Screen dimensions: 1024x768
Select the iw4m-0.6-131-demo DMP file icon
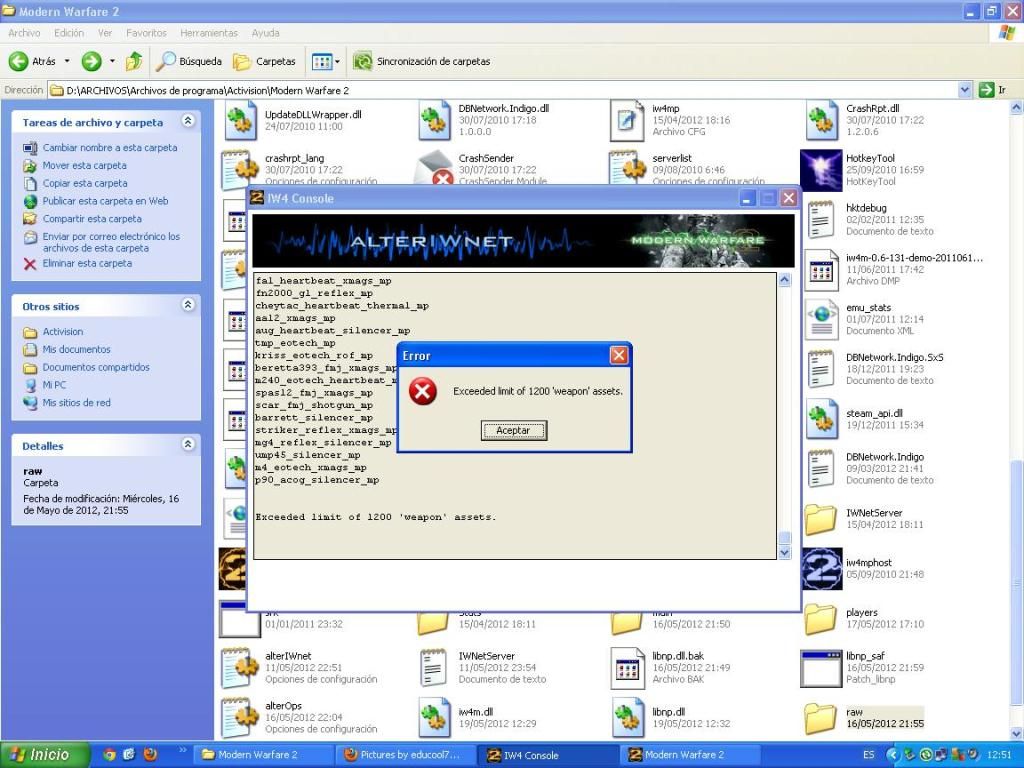tap(822, 270)
